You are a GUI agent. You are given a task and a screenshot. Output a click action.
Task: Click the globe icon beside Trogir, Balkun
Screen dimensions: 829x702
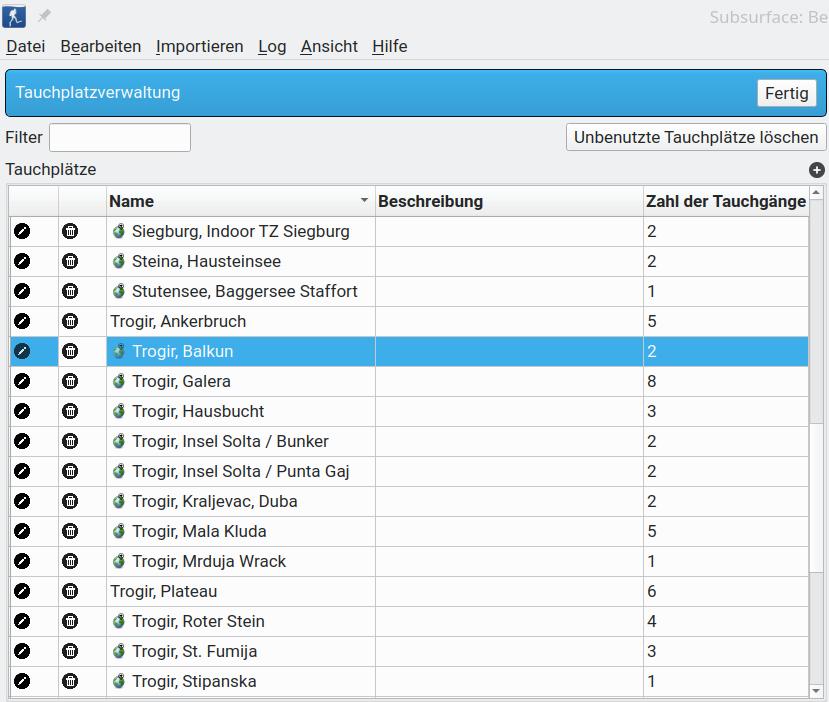(x=120, y=351)
